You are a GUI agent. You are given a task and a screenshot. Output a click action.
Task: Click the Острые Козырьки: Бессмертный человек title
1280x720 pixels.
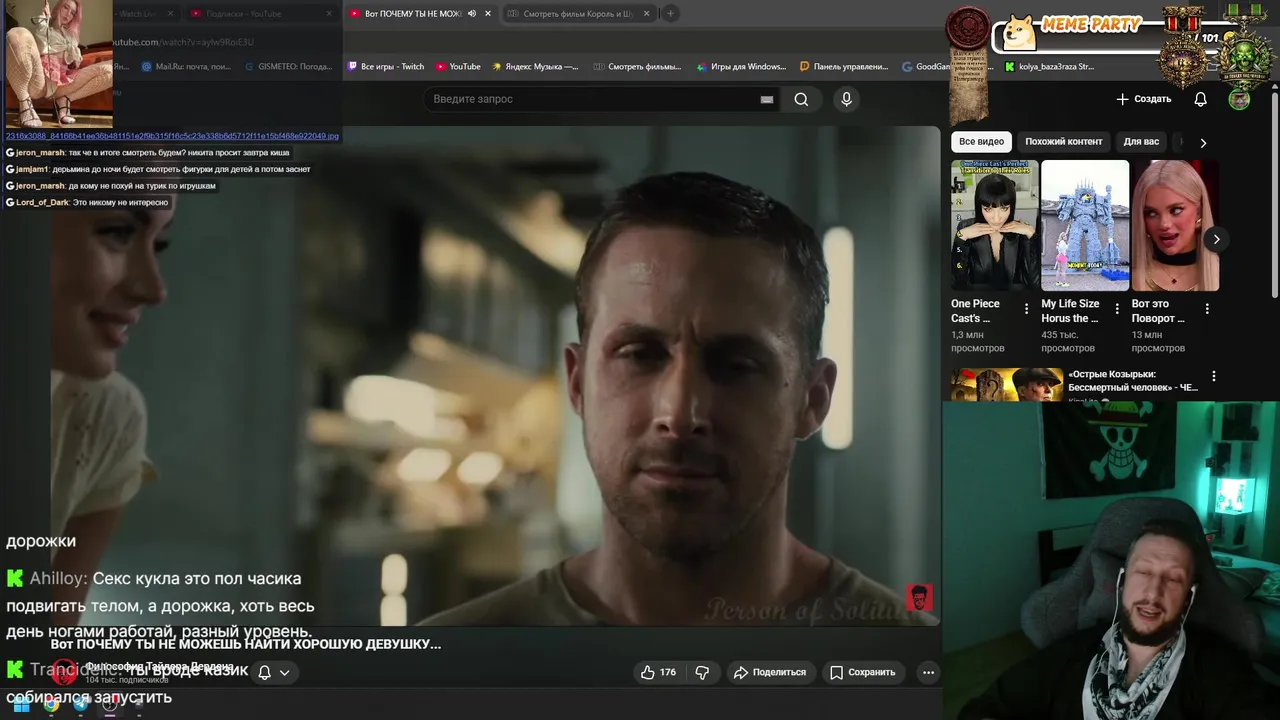[1133, 381]
